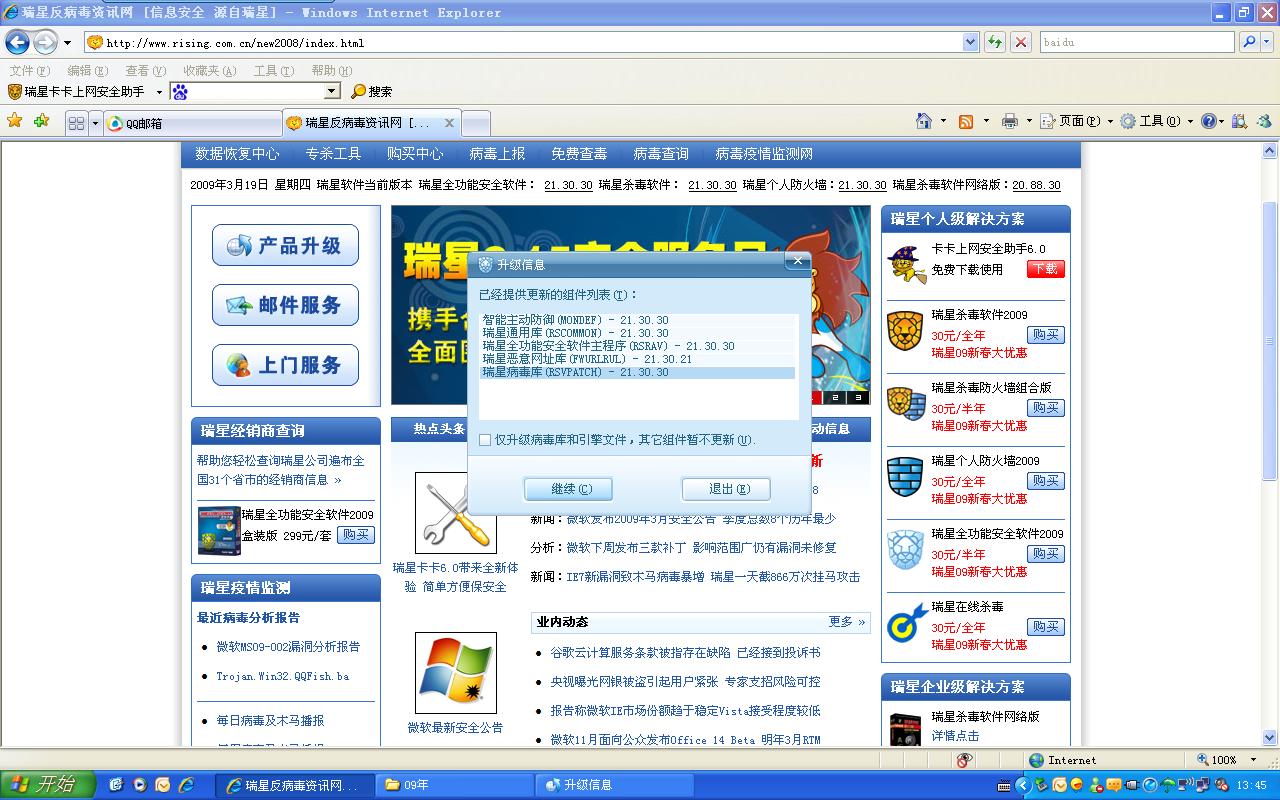Click 继续(C) button in upgrade dialog
Image resolution: width=1280 pixels, height=800 pixels.
pos(568,489)
